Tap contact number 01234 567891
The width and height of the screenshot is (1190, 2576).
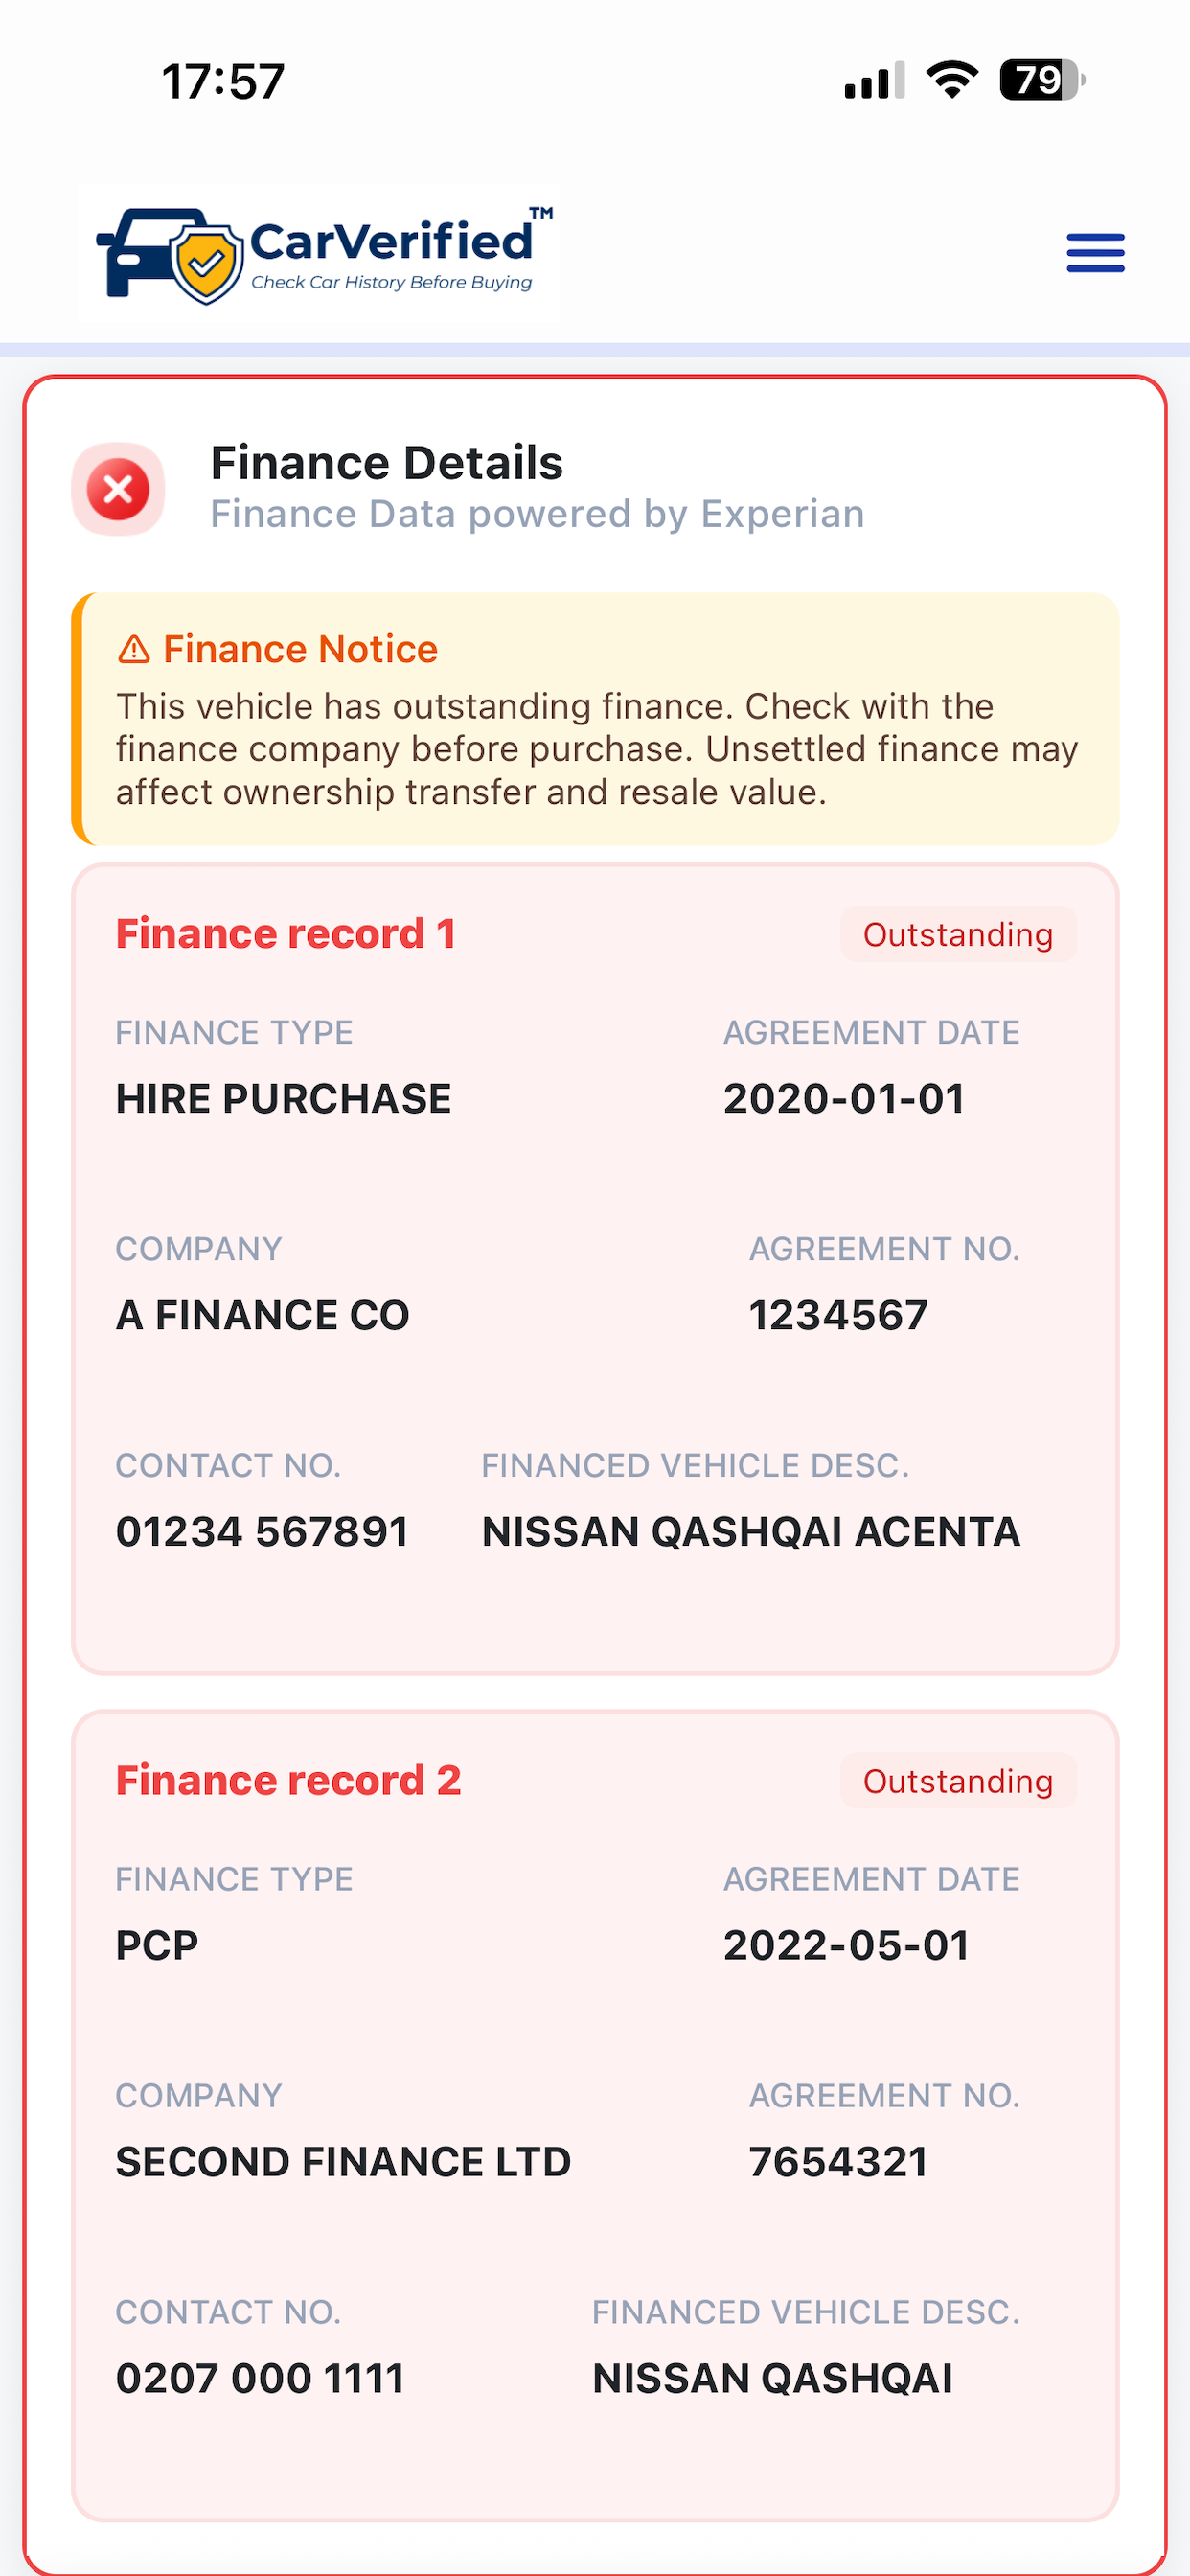tap(262, 1532)
